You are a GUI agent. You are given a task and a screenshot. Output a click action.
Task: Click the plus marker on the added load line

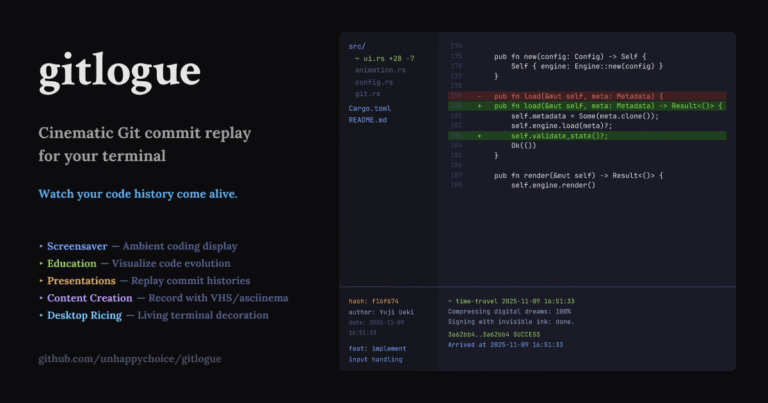pyautogui.click(x=479, y=105)
